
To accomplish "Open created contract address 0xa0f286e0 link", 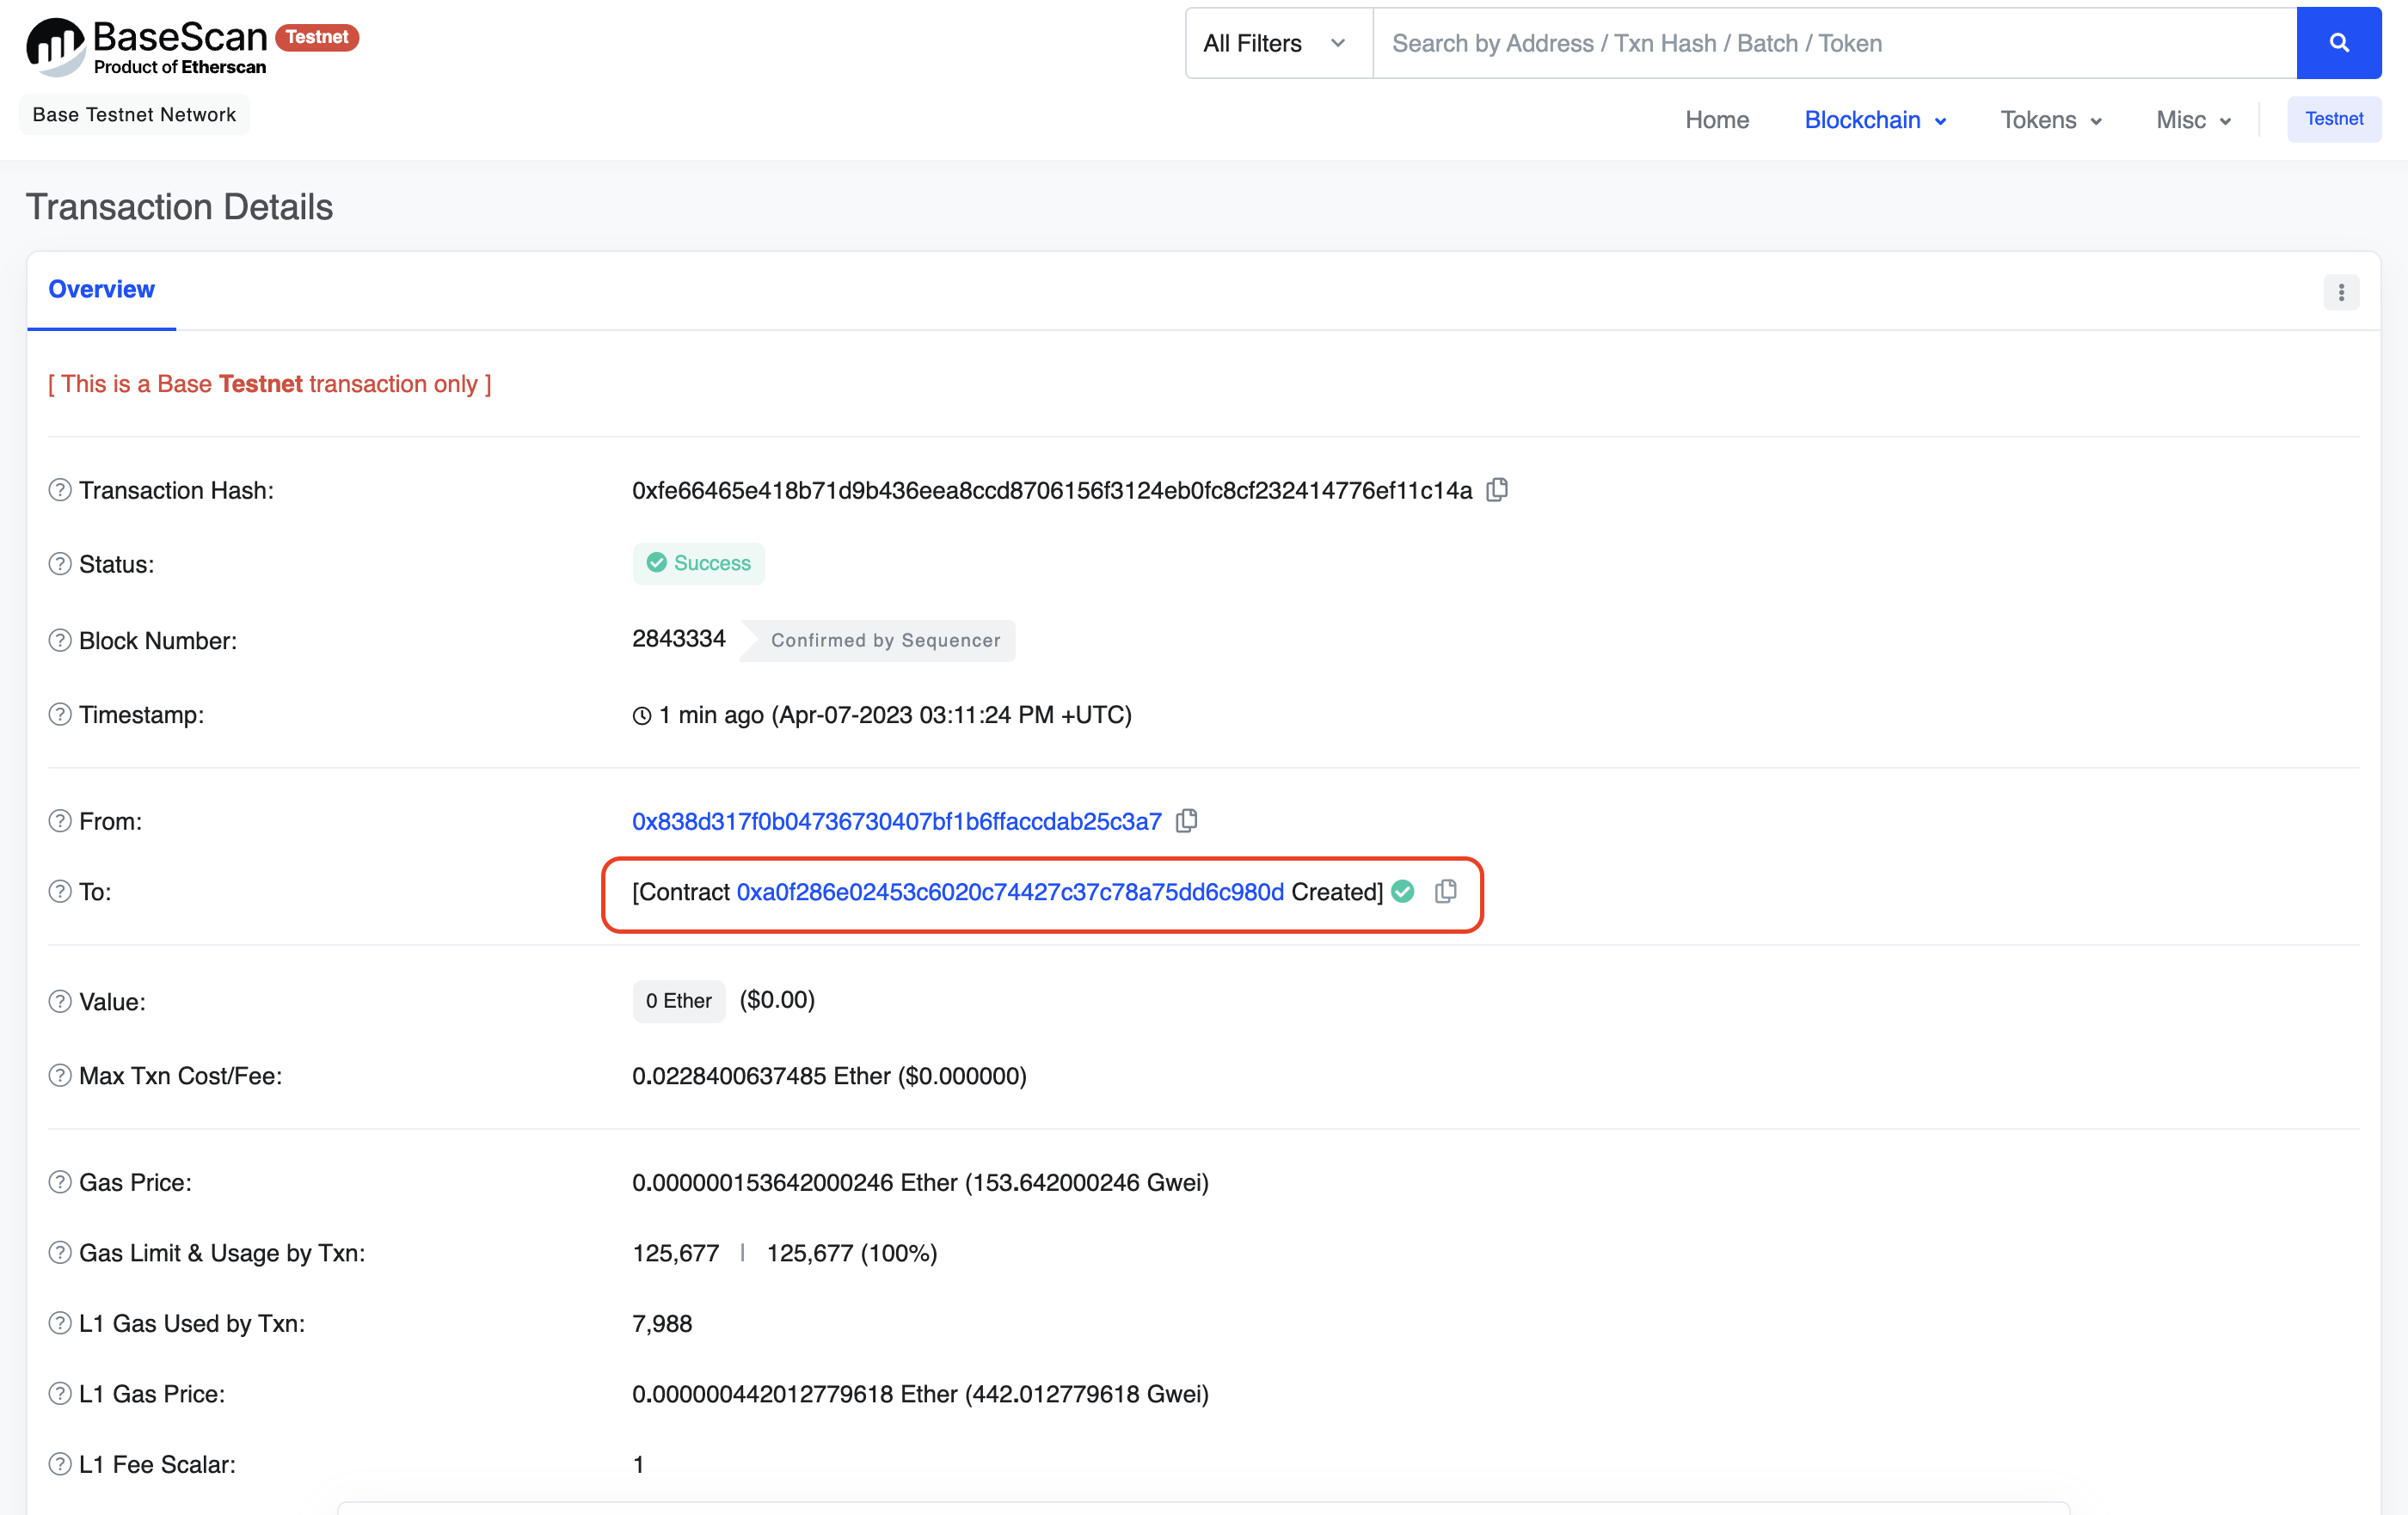I will point(1009,892).
